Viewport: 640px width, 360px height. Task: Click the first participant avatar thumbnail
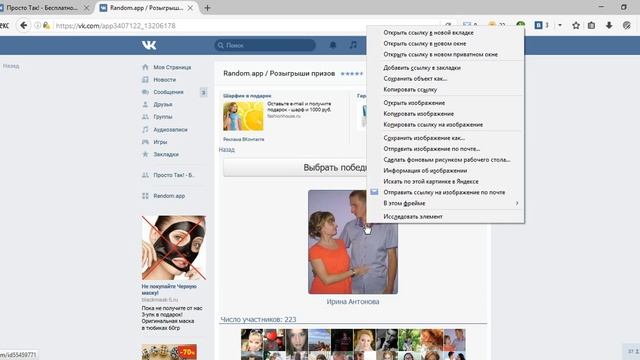252,340
